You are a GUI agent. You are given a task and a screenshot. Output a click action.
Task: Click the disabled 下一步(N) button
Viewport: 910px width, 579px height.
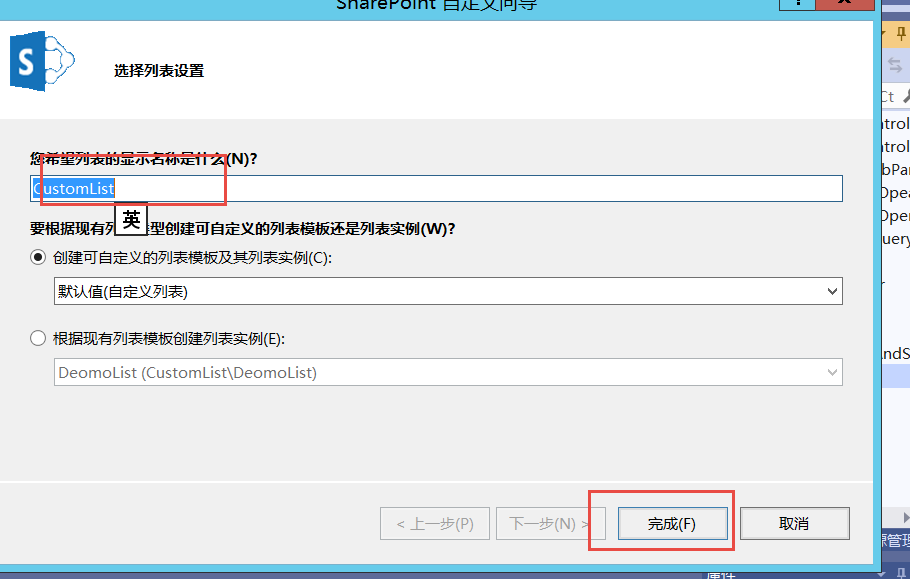[551, 523]
